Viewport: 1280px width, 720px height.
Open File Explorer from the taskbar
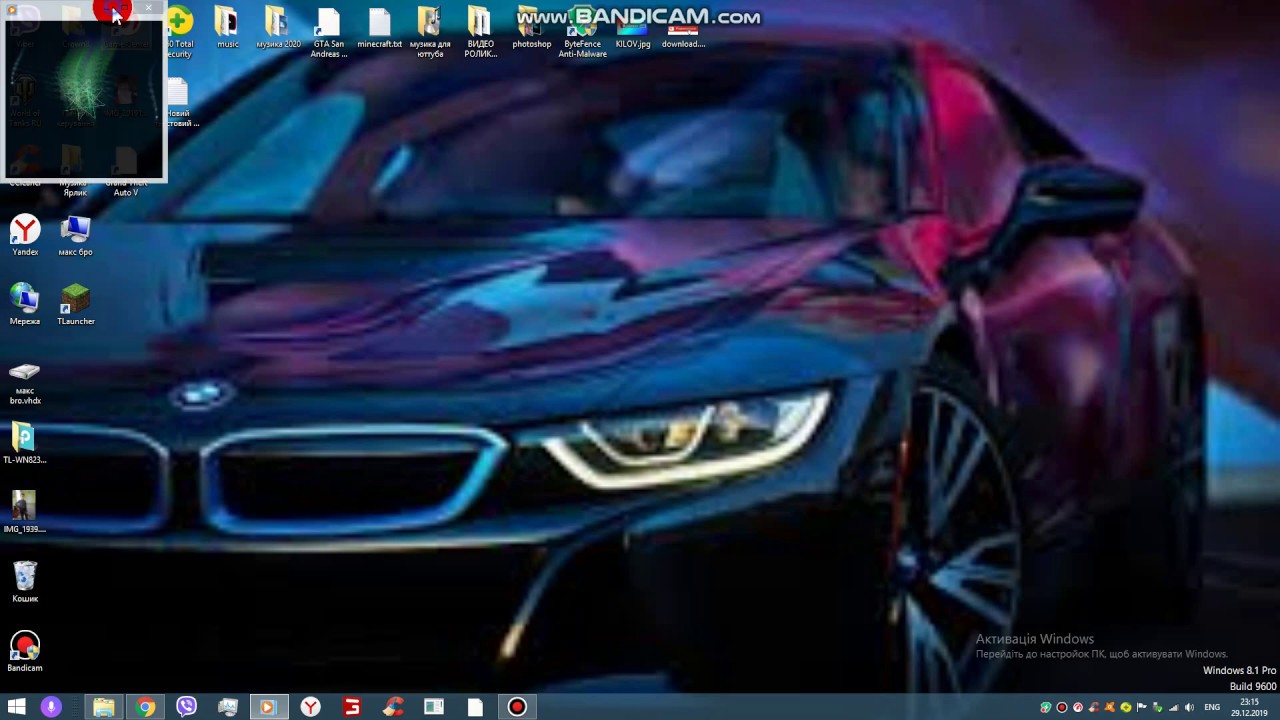point(104,707)
